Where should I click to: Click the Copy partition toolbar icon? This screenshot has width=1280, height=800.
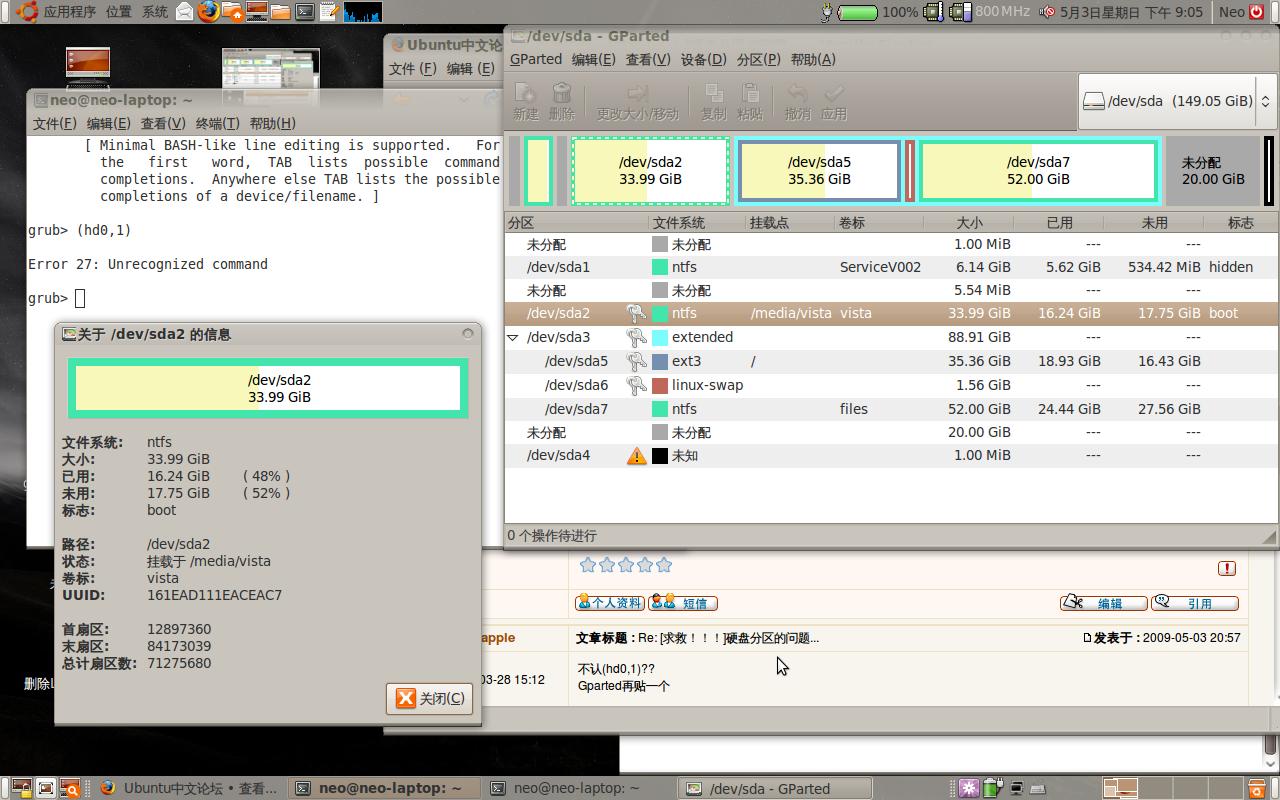point(714,93)
